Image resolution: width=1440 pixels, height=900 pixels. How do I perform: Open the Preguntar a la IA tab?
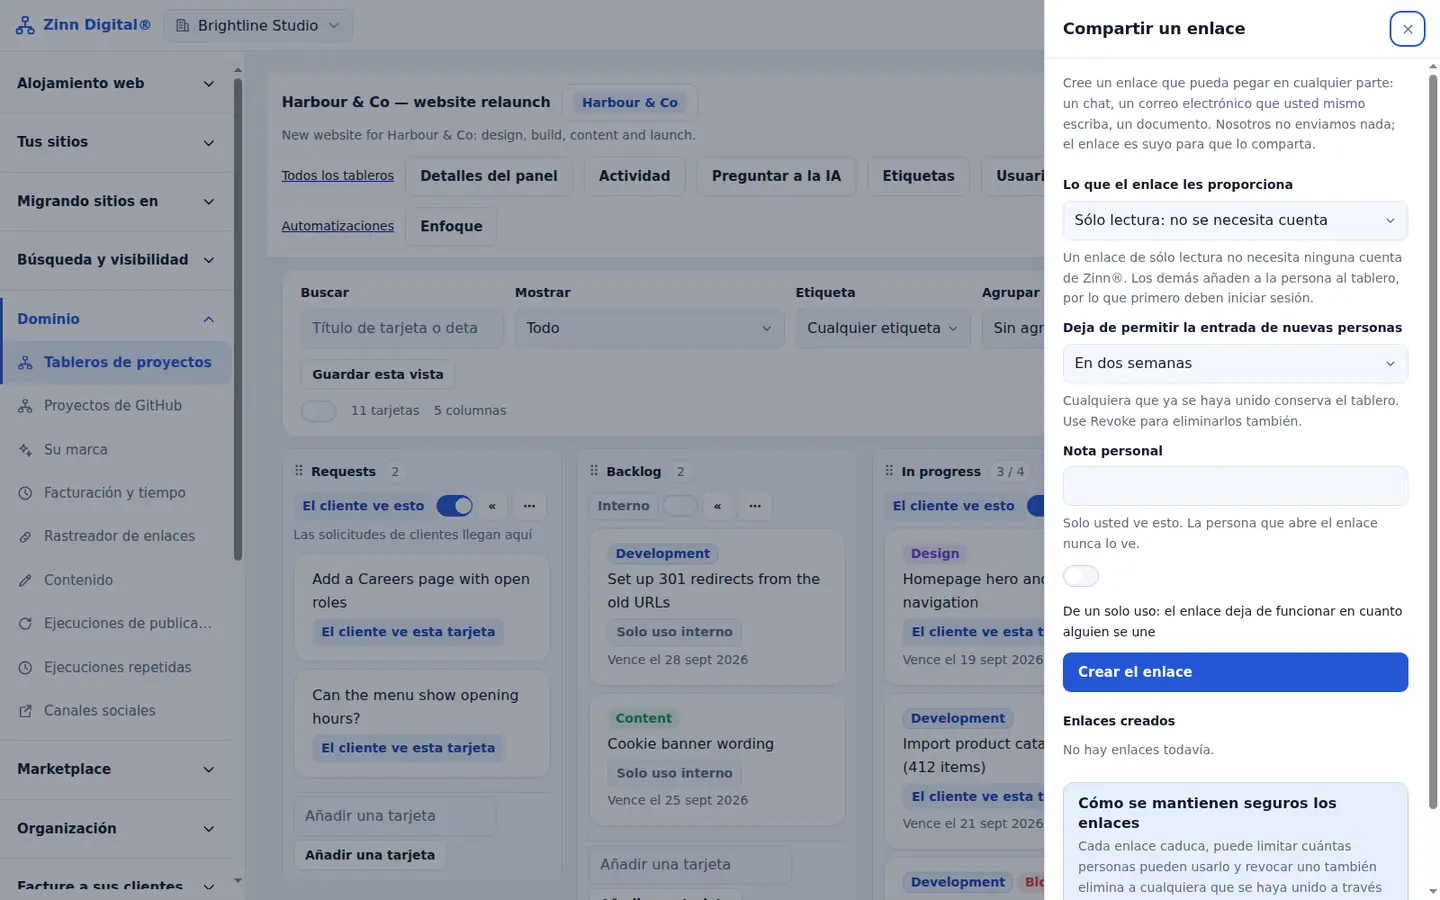pyautogui.click(x=776, y=176)
